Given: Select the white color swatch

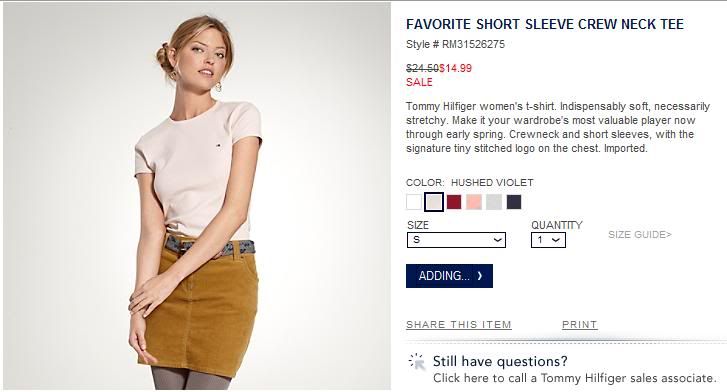Looking at the screenshot, I should click(414, 202).
